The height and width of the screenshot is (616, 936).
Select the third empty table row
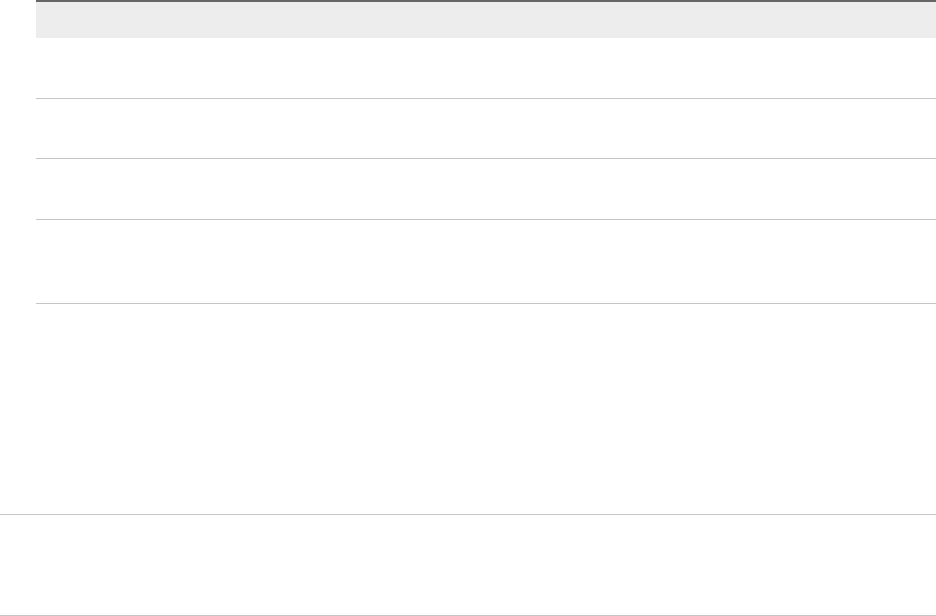[486, 189]
